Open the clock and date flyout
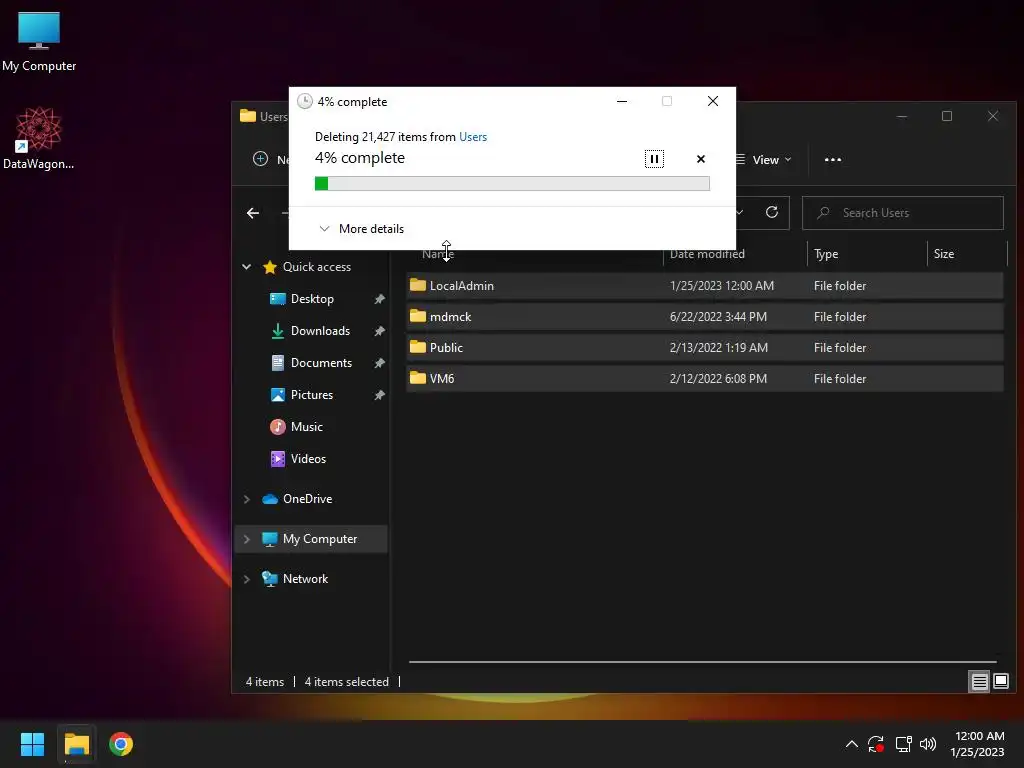 pos(978,744)
